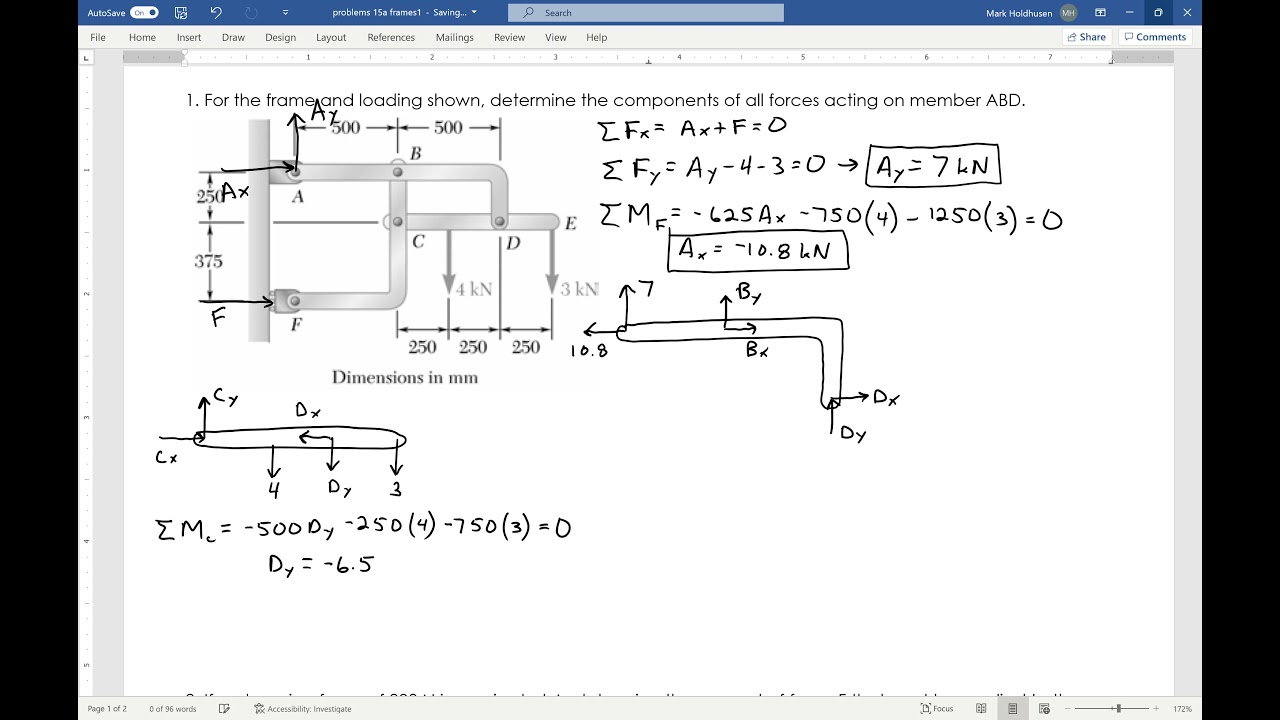The height and width of the screenshot is (720, 1280).
Task: Switch to Read Mode view
Action: coord(981,709)
